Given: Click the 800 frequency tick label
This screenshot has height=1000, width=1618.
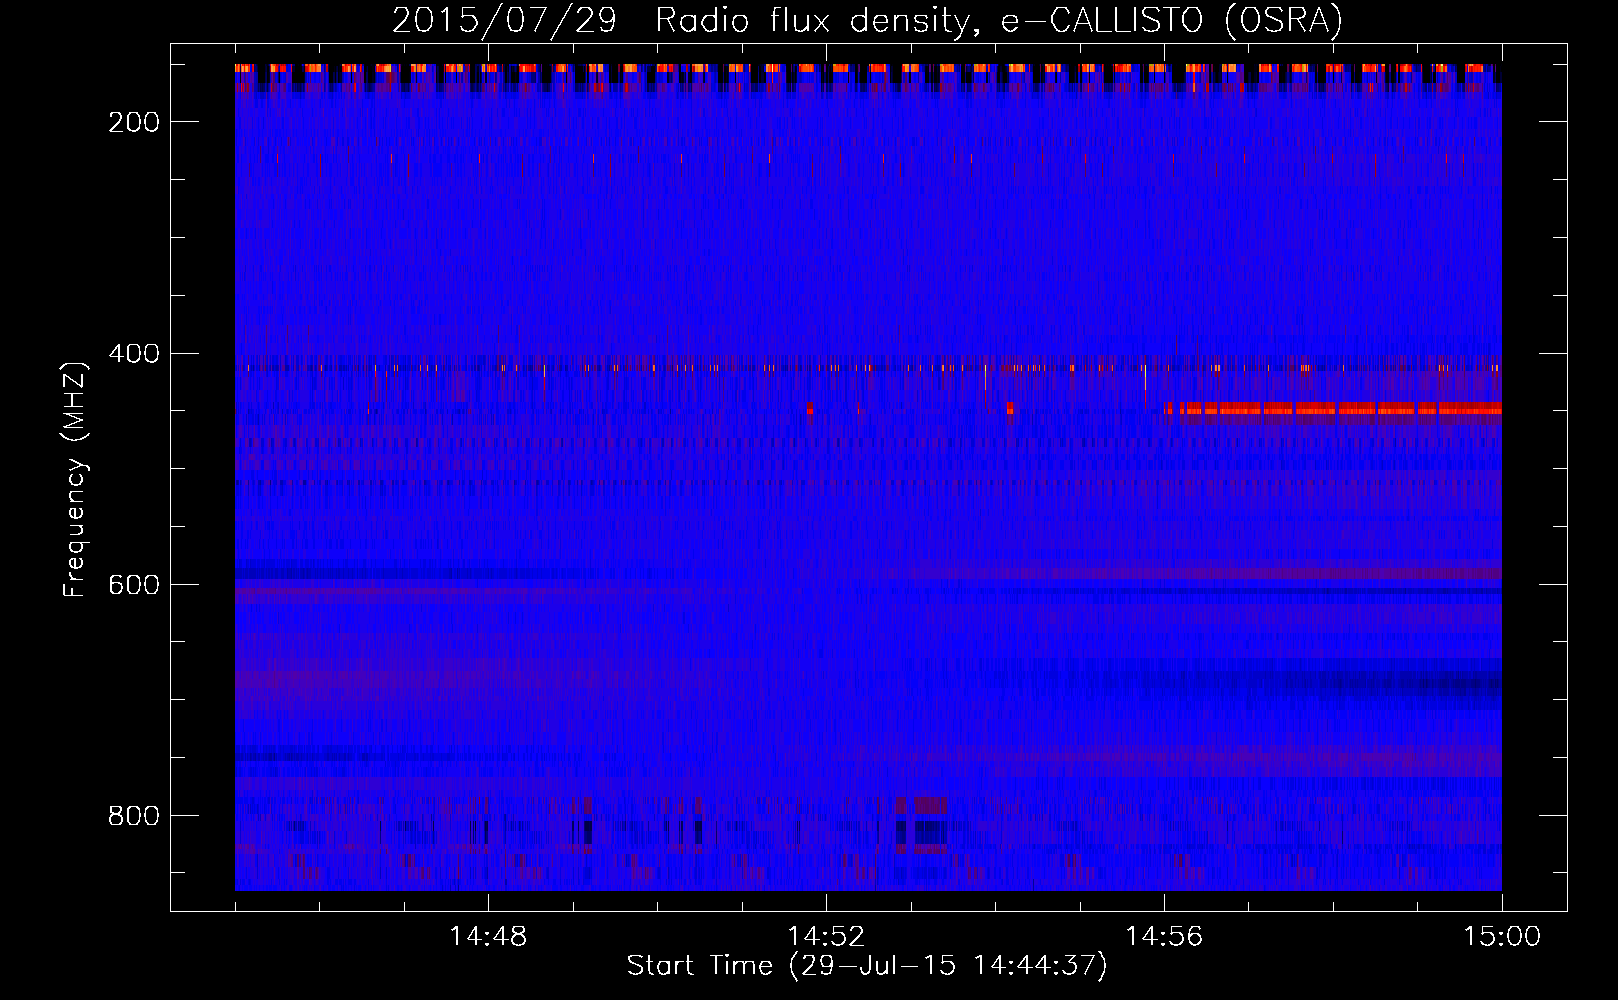Looking at the screenshot, I should click(x=133, y=816).
